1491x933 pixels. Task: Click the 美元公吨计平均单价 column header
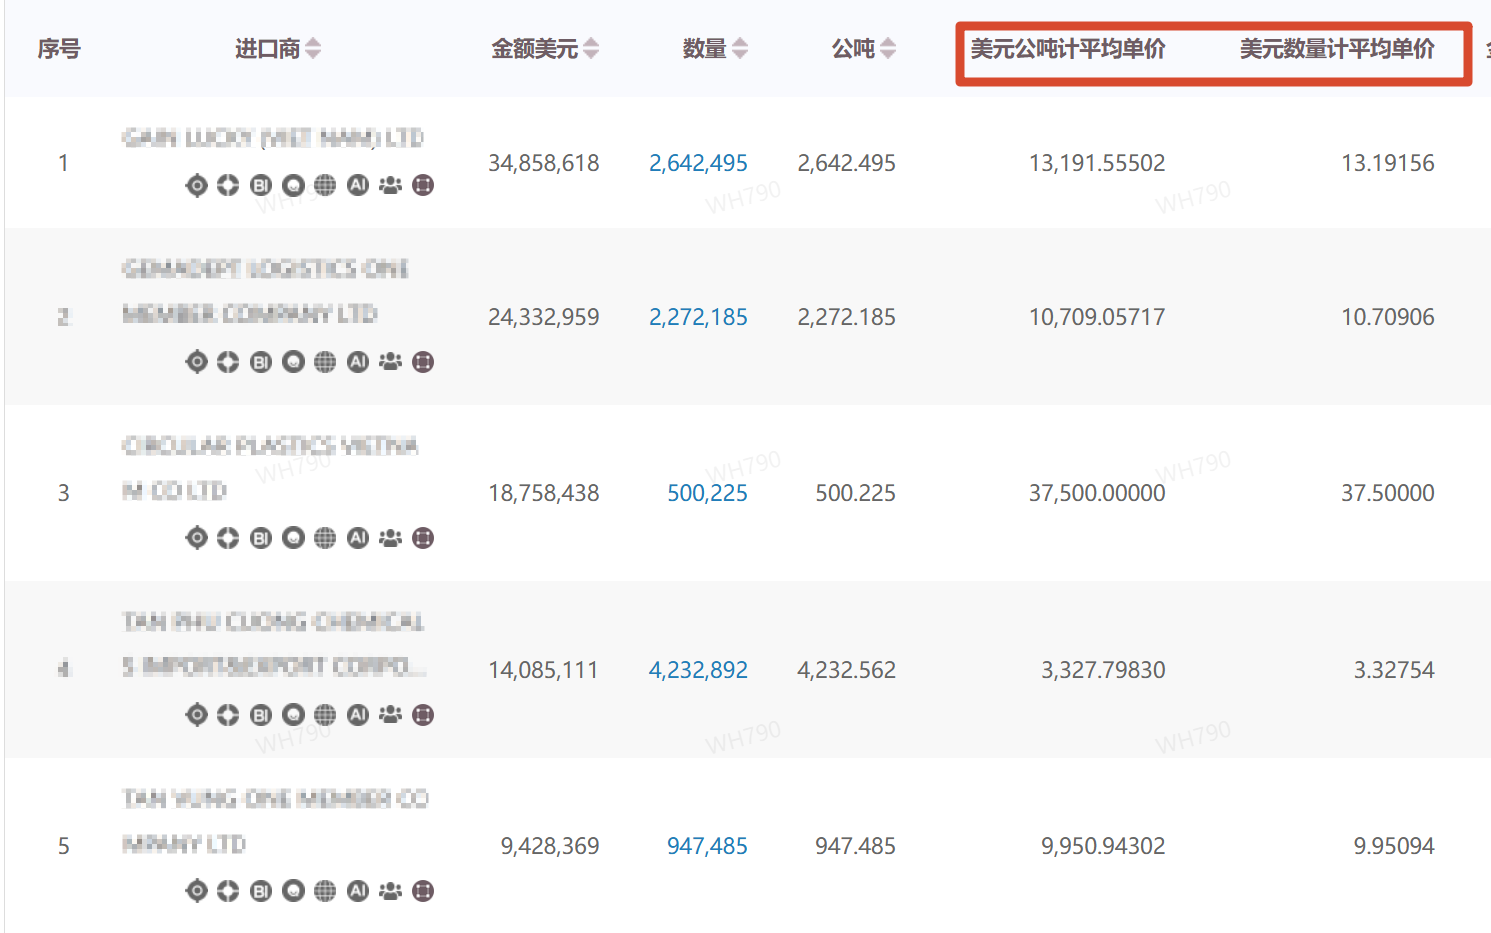[x=1068, y=49]
